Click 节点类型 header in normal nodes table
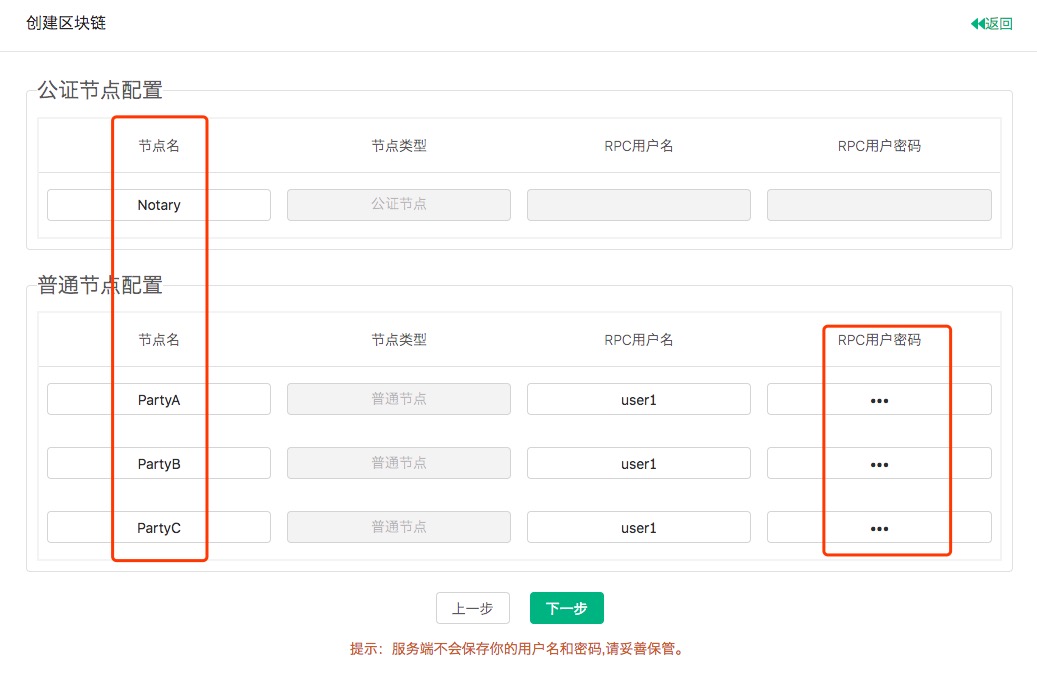Viewport: 1037px width, 690px height. click(399, 340)
